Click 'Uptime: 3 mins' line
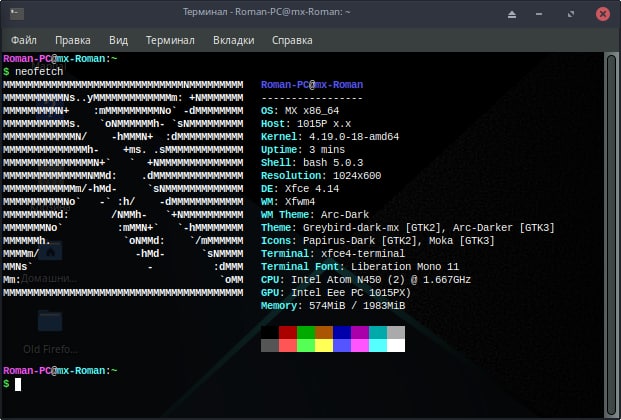The height and width of the screenshot is (420, 621). (303, 150)
